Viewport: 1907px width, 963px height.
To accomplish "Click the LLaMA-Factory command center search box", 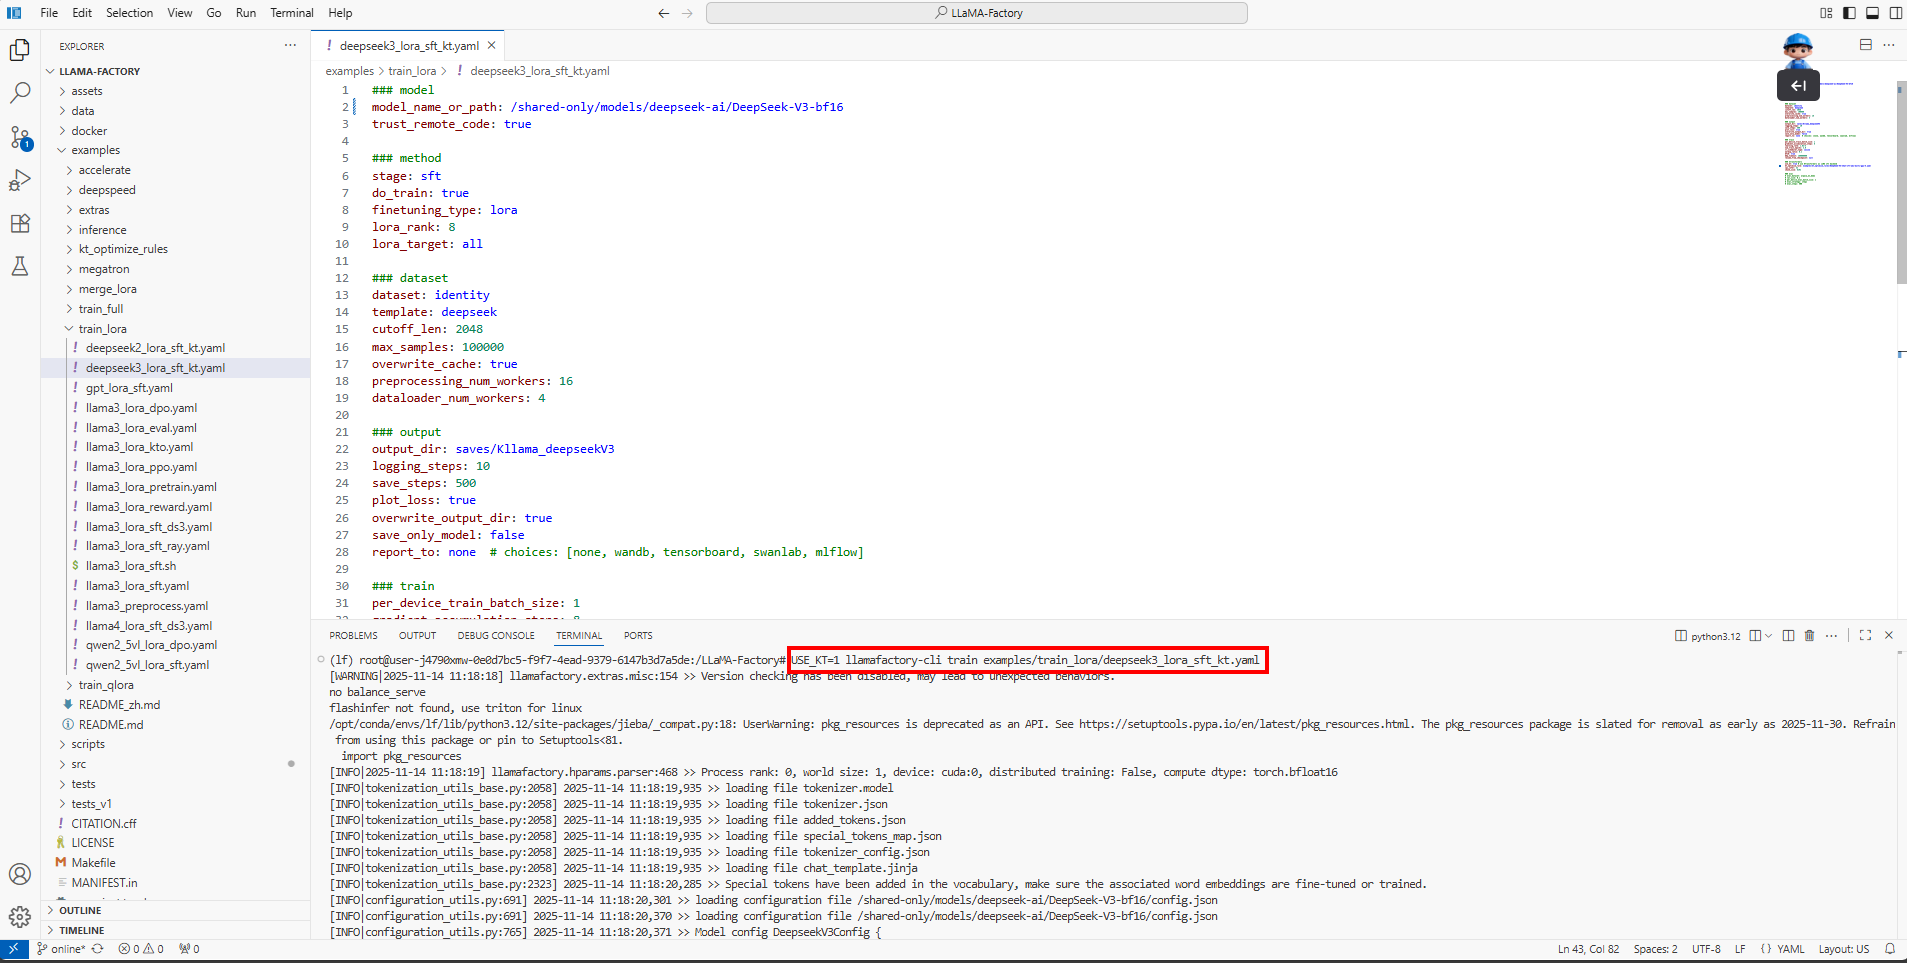I will [x=977, y=13].
